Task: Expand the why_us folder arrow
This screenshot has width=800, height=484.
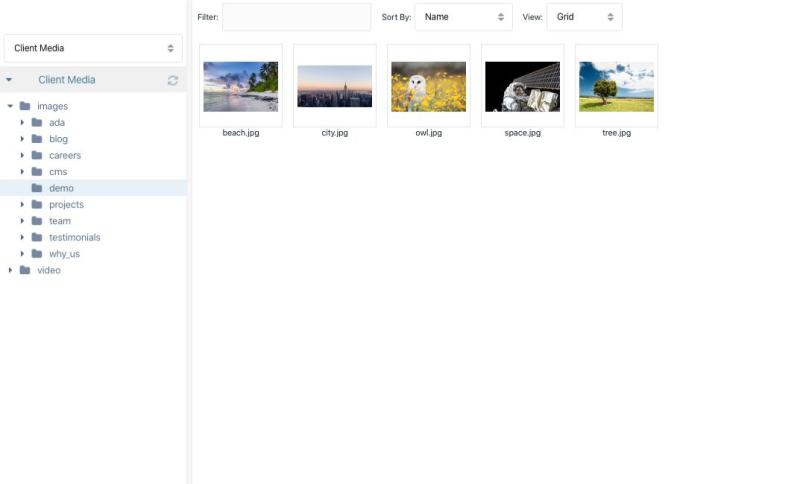Action: [x=22, y=253]
